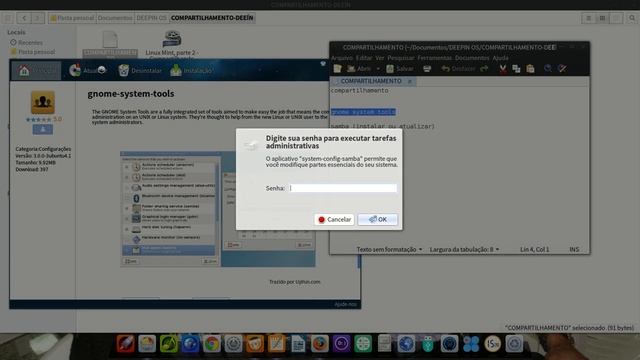The width and height of the screenshot is (640, 360).
Task: Open Instalação tab in software center
Action: 191,70
